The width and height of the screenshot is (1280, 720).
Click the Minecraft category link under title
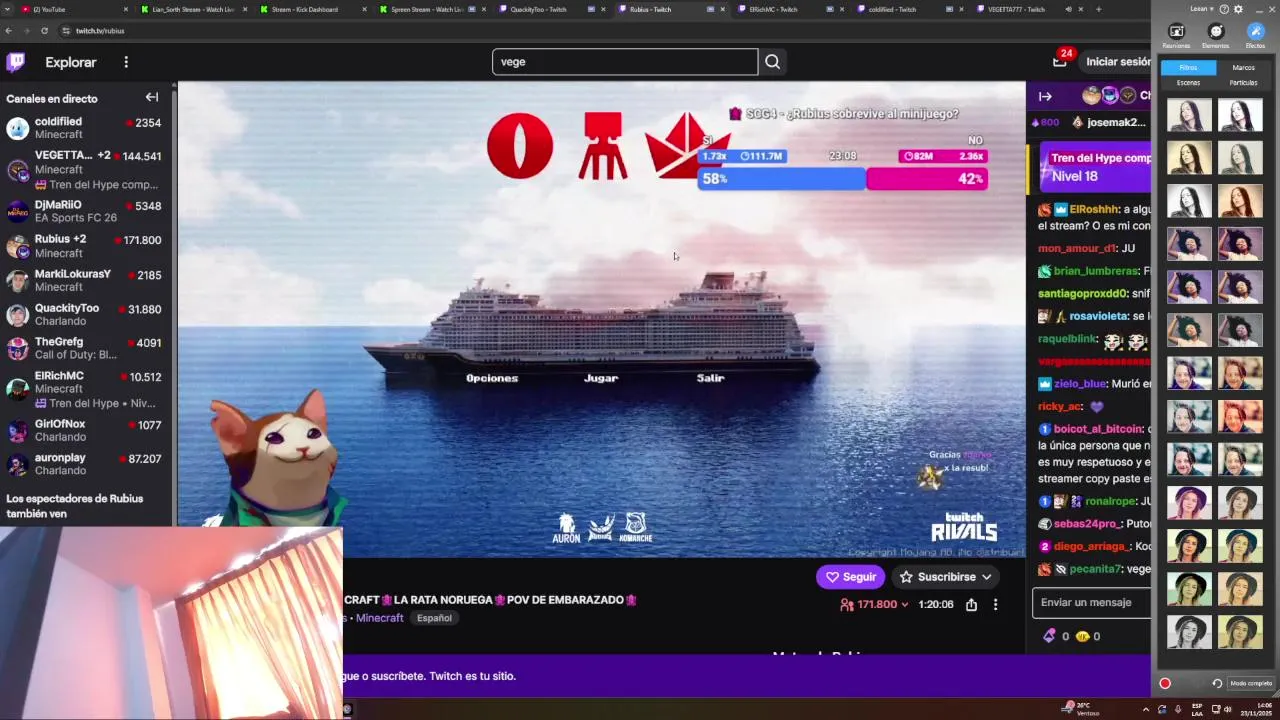pyautogui.click(x=380, y=618)
